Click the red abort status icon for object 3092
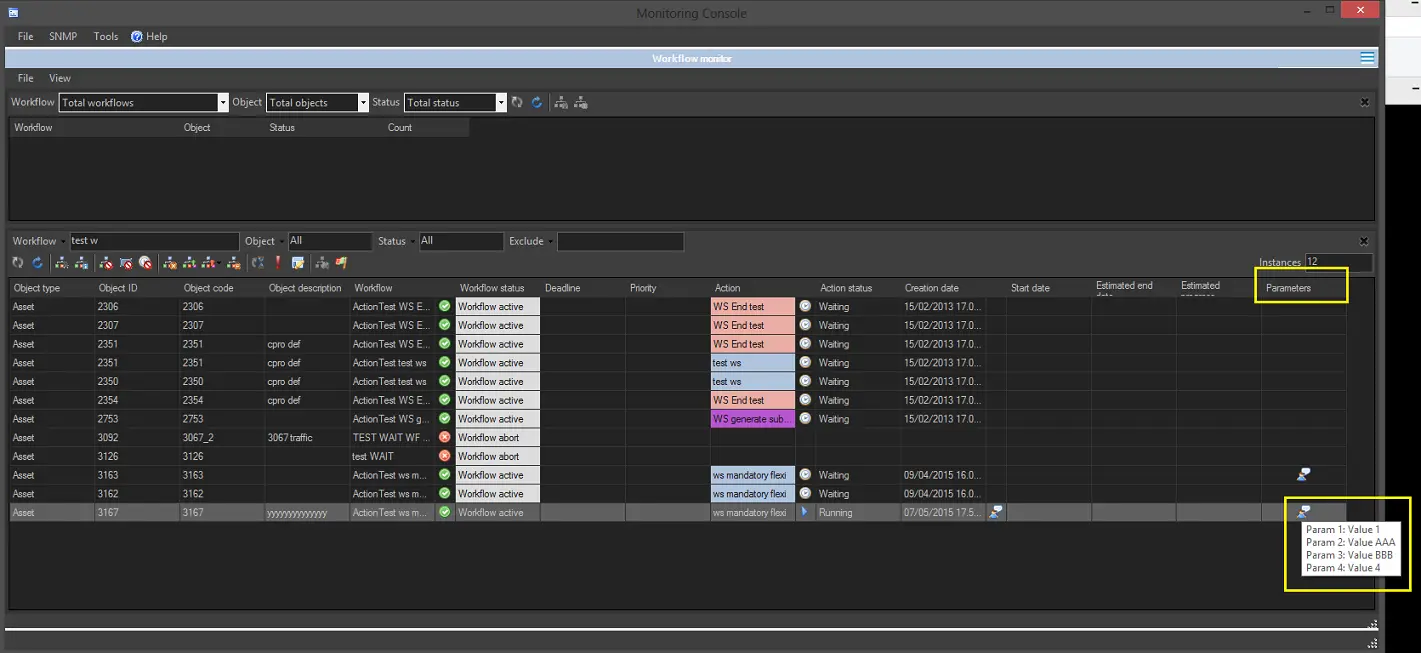Screen dimensions: 1421x653 (445, 438)
